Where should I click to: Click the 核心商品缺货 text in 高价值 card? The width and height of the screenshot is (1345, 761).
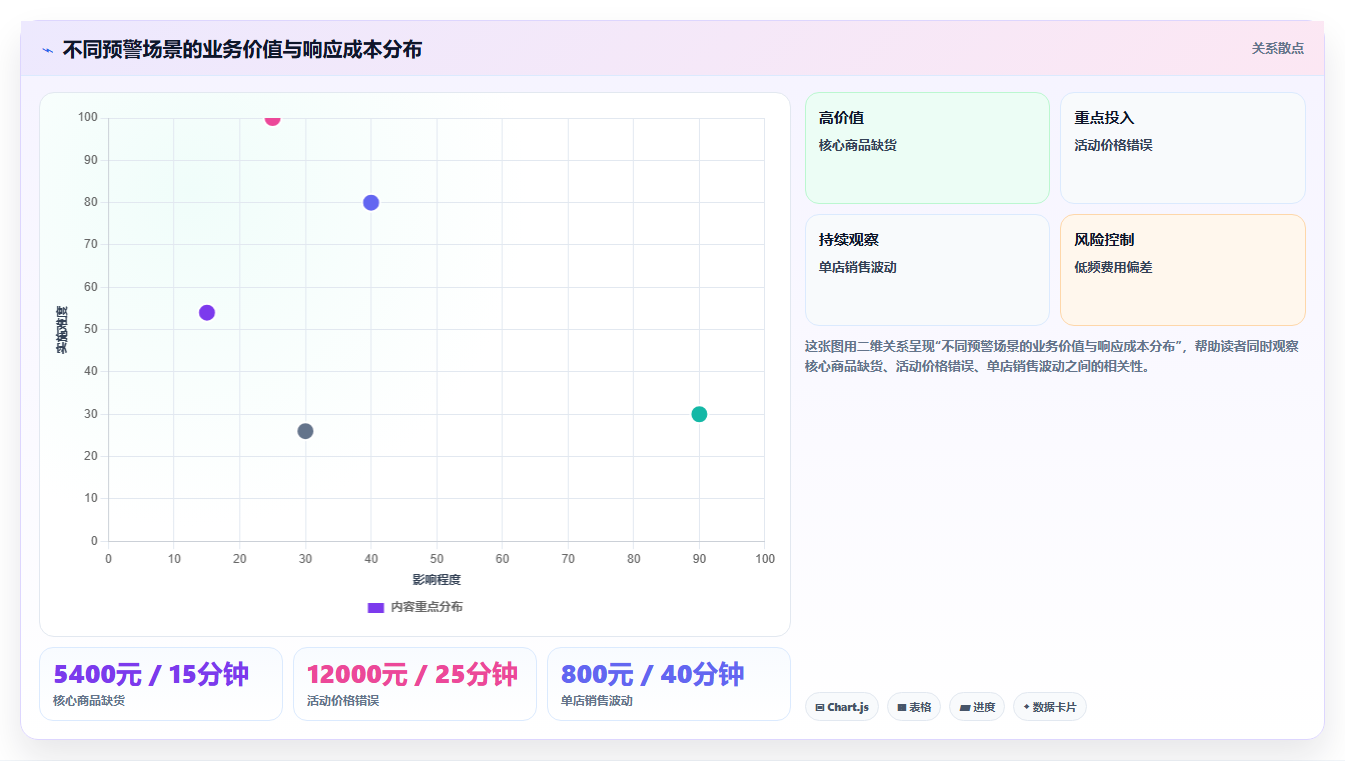[858, 145]
